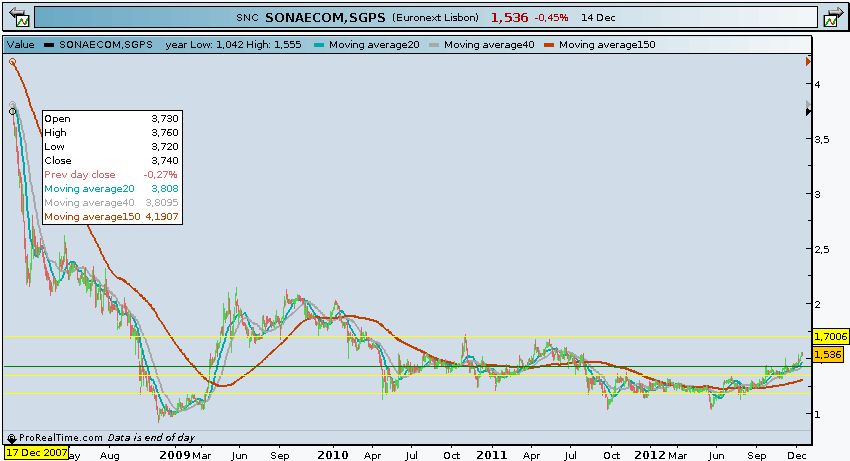This screenshot has height=461, width=850.
Task: Click the -0,45% change in header
Action: click(551, 17)
